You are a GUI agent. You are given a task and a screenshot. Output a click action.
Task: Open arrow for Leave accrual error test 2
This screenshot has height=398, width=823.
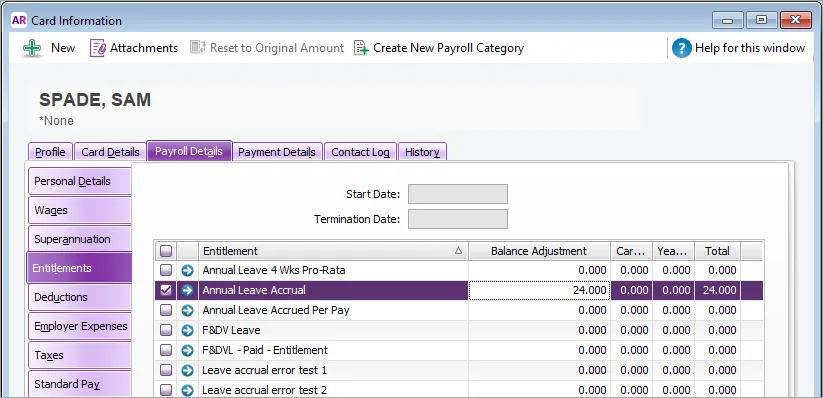[x=187, y=390]
